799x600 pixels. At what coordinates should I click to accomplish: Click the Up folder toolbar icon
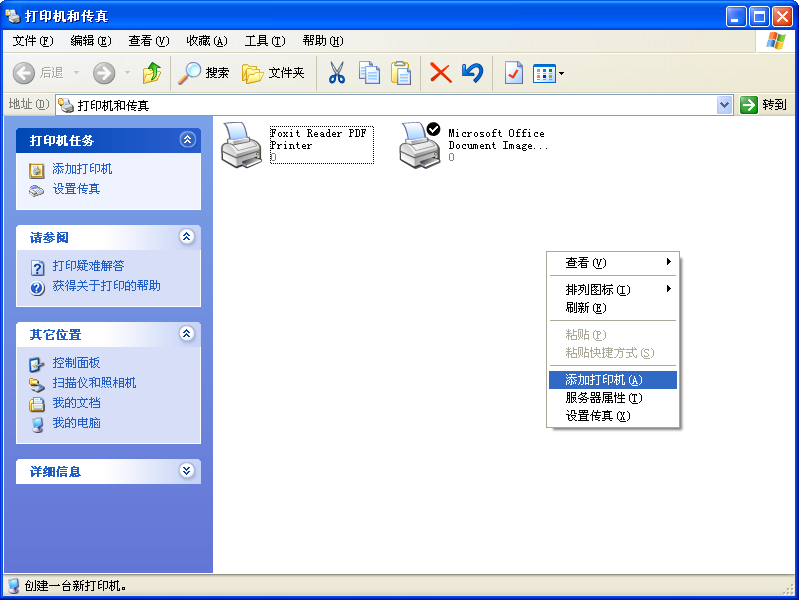(152, 73)
